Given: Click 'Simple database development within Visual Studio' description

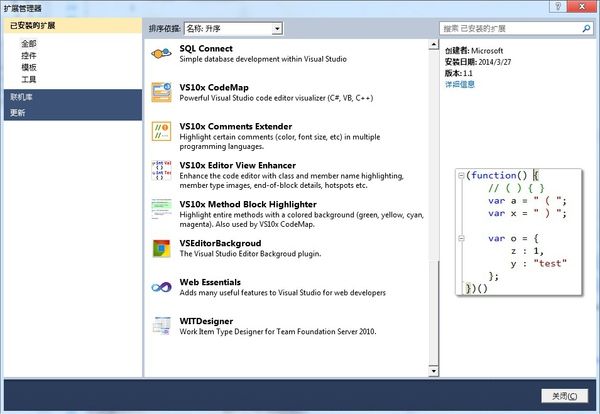Looking at the screenshot, I should 263,59.
